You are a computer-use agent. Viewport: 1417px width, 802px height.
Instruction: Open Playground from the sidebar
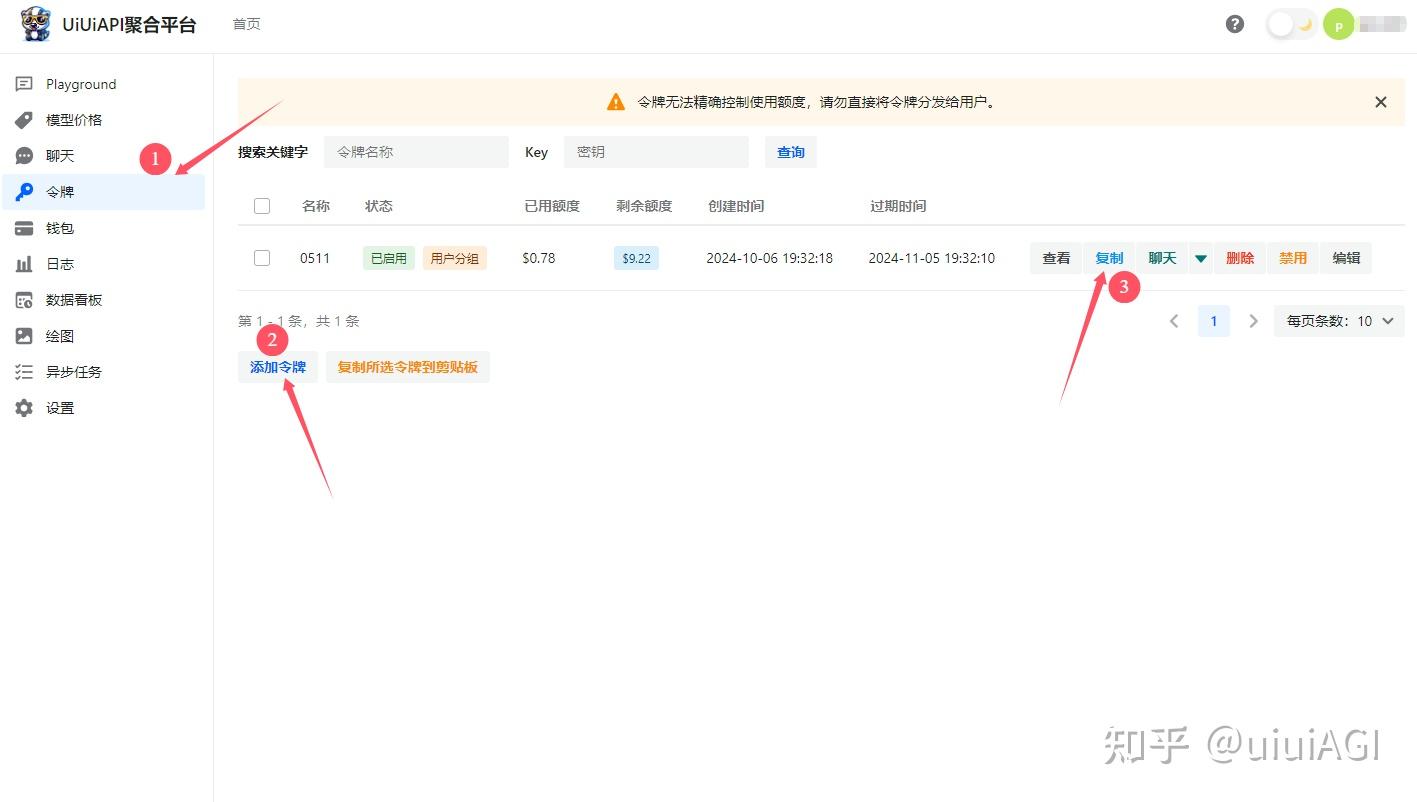104,84
